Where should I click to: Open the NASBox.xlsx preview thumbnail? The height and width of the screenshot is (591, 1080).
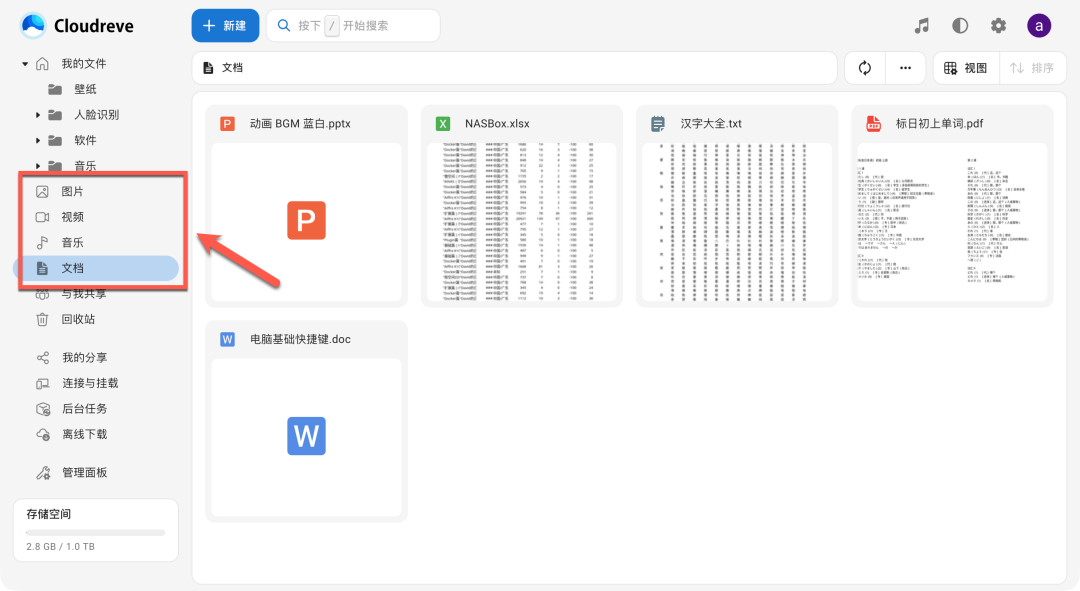click(521, 222)
